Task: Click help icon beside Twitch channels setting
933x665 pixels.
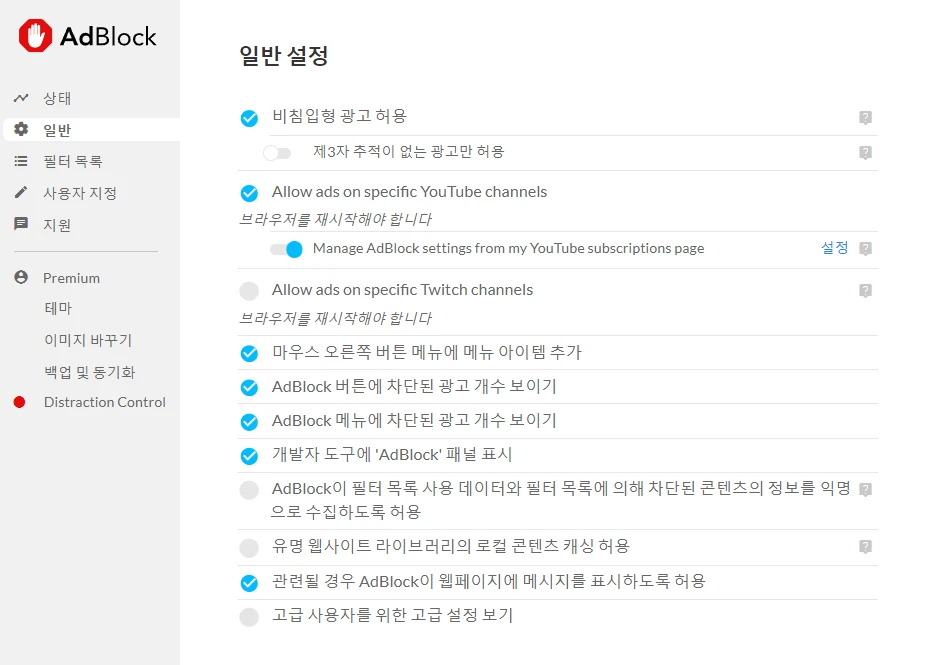Action: tap(864, 290)
